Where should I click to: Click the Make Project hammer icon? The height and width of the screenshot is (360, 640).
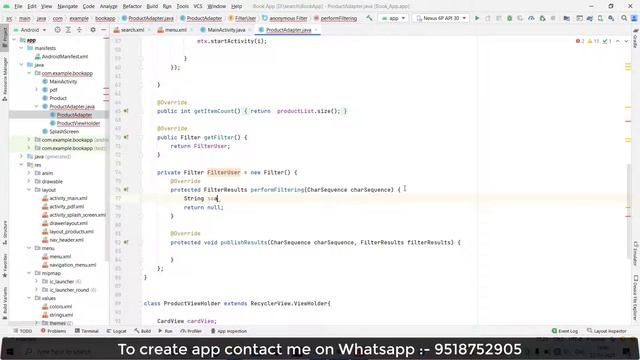[369, 18]
